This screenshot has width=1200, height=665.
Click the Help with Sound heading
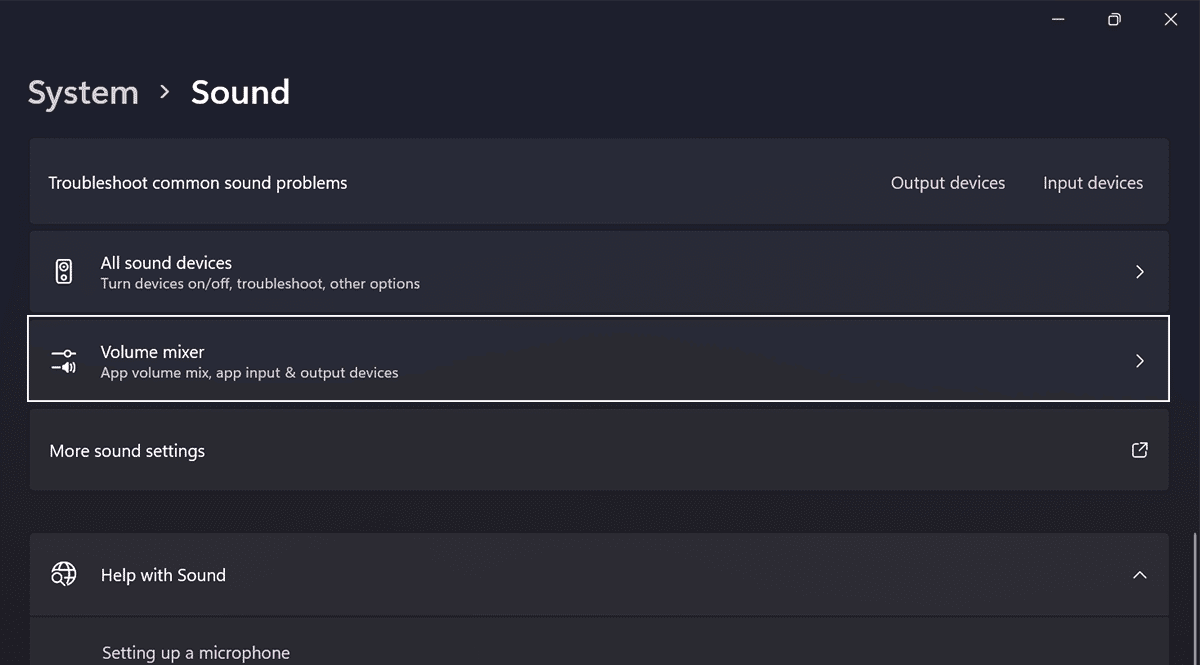(163, 575)
